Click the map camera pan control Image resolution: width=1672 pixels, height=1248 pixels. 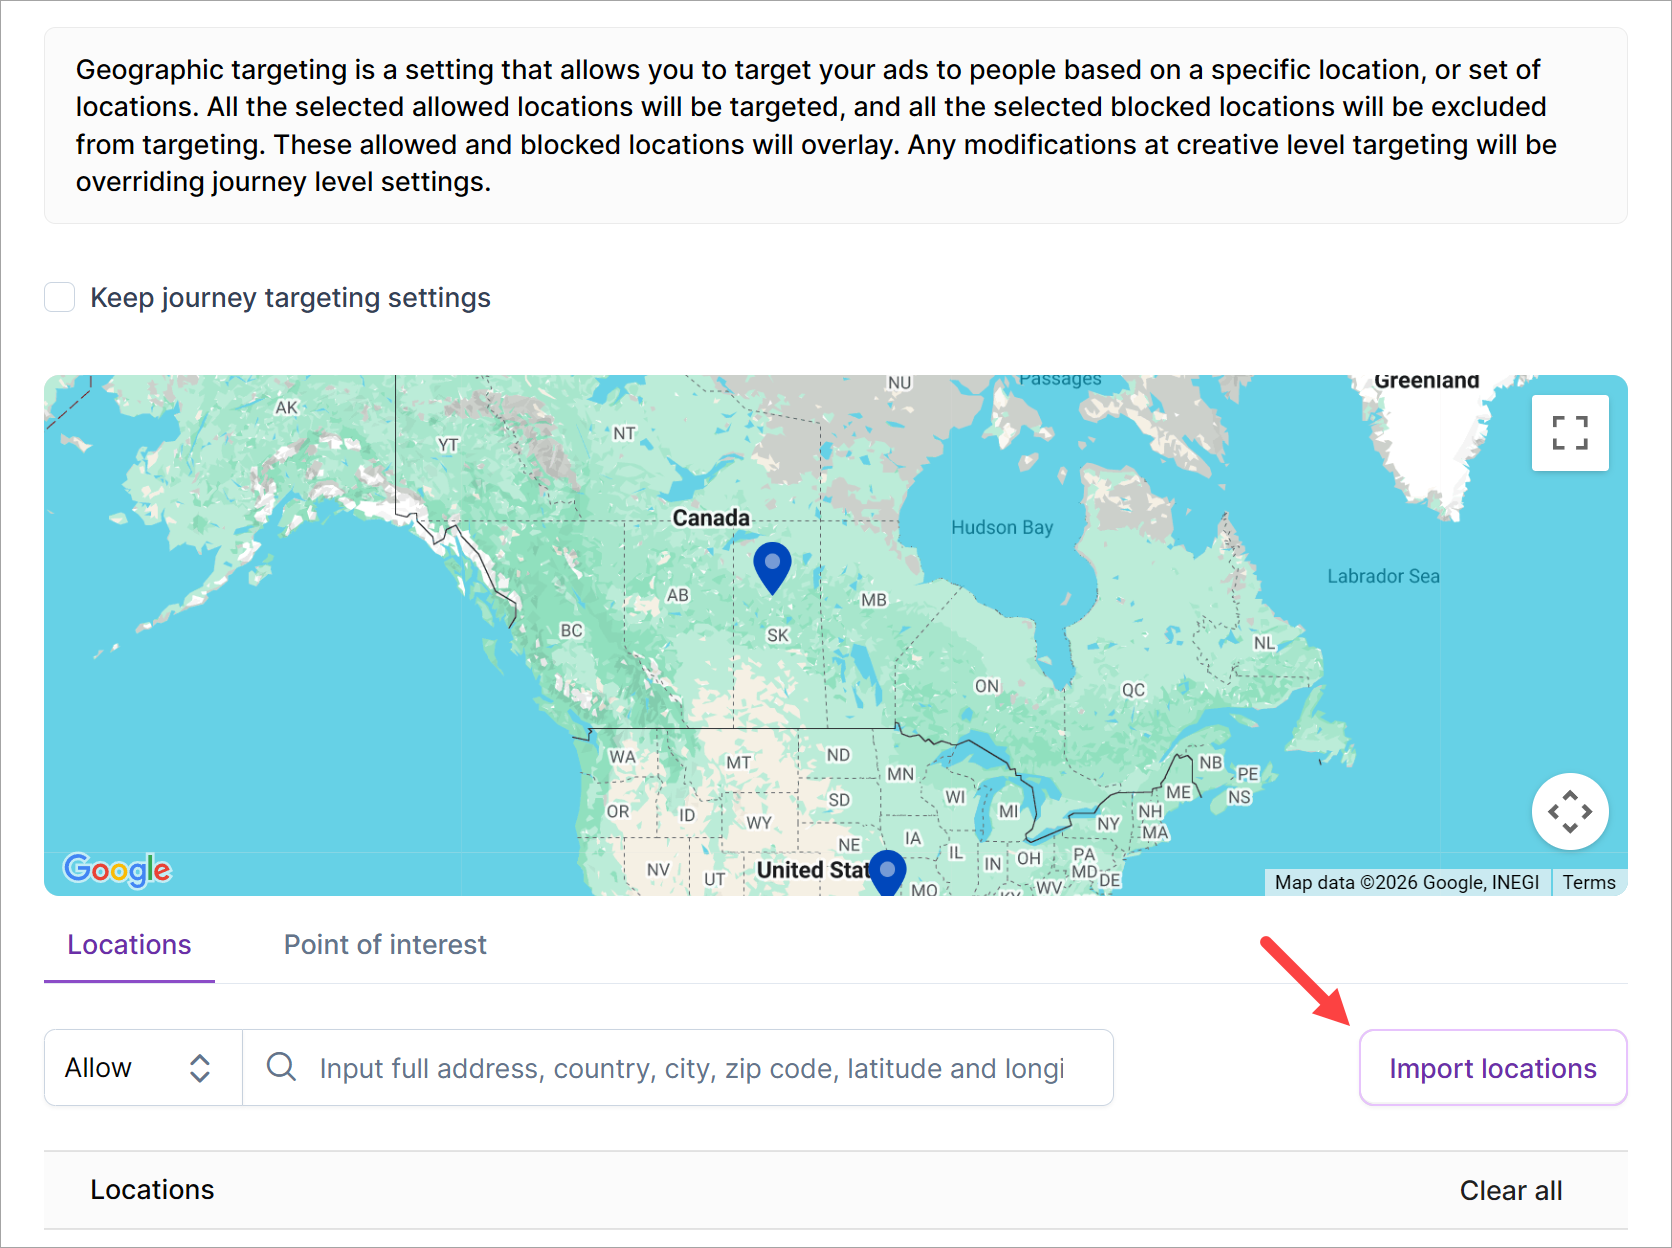(1569, 811)
